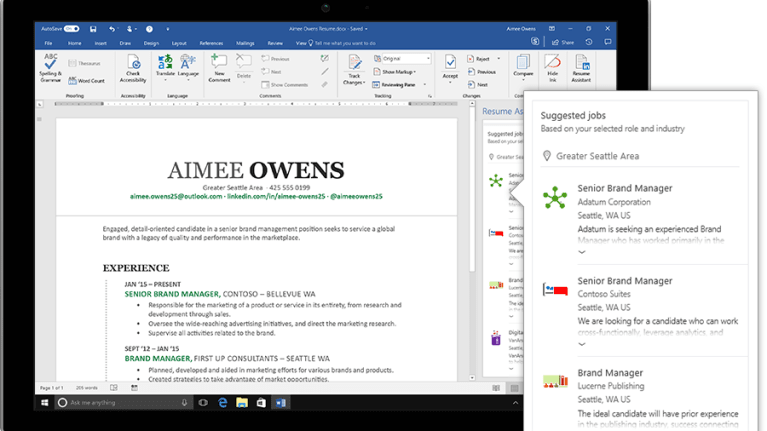767x431 pixels.
Task: Click the Delete comment button
Action: 244,68
